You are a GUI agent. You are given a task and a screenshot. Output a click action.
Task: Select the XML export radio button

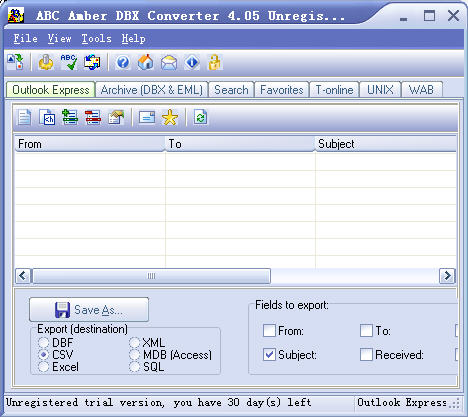pos(134,342)
